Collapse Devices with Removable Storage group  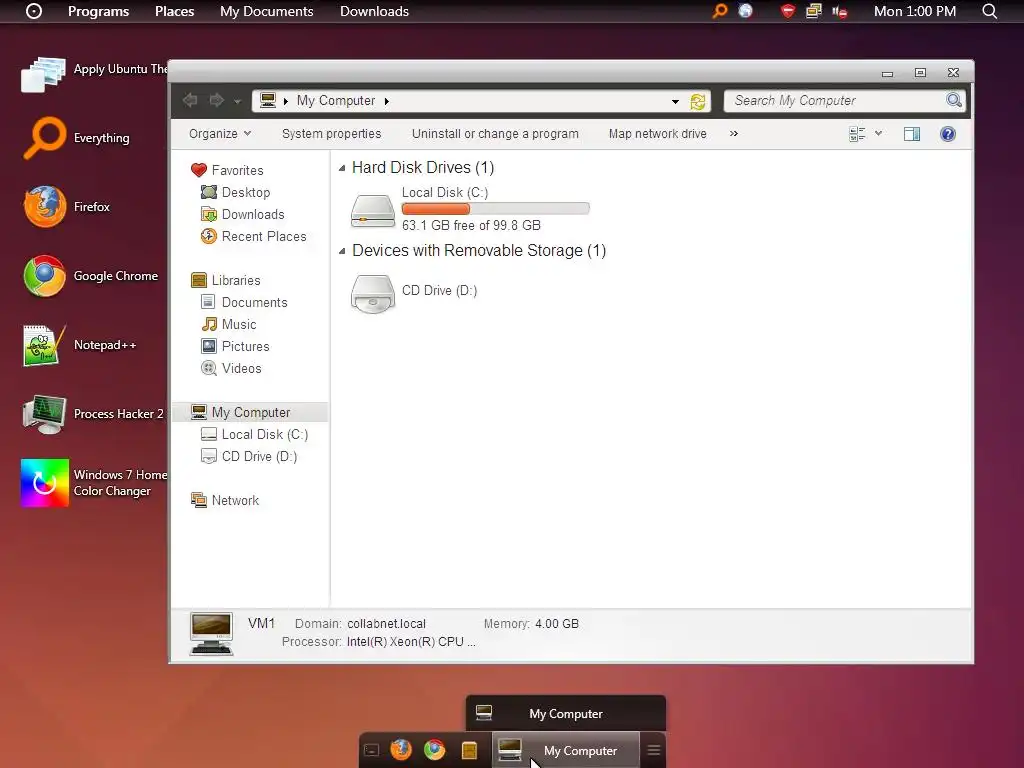tap(342, 251)
